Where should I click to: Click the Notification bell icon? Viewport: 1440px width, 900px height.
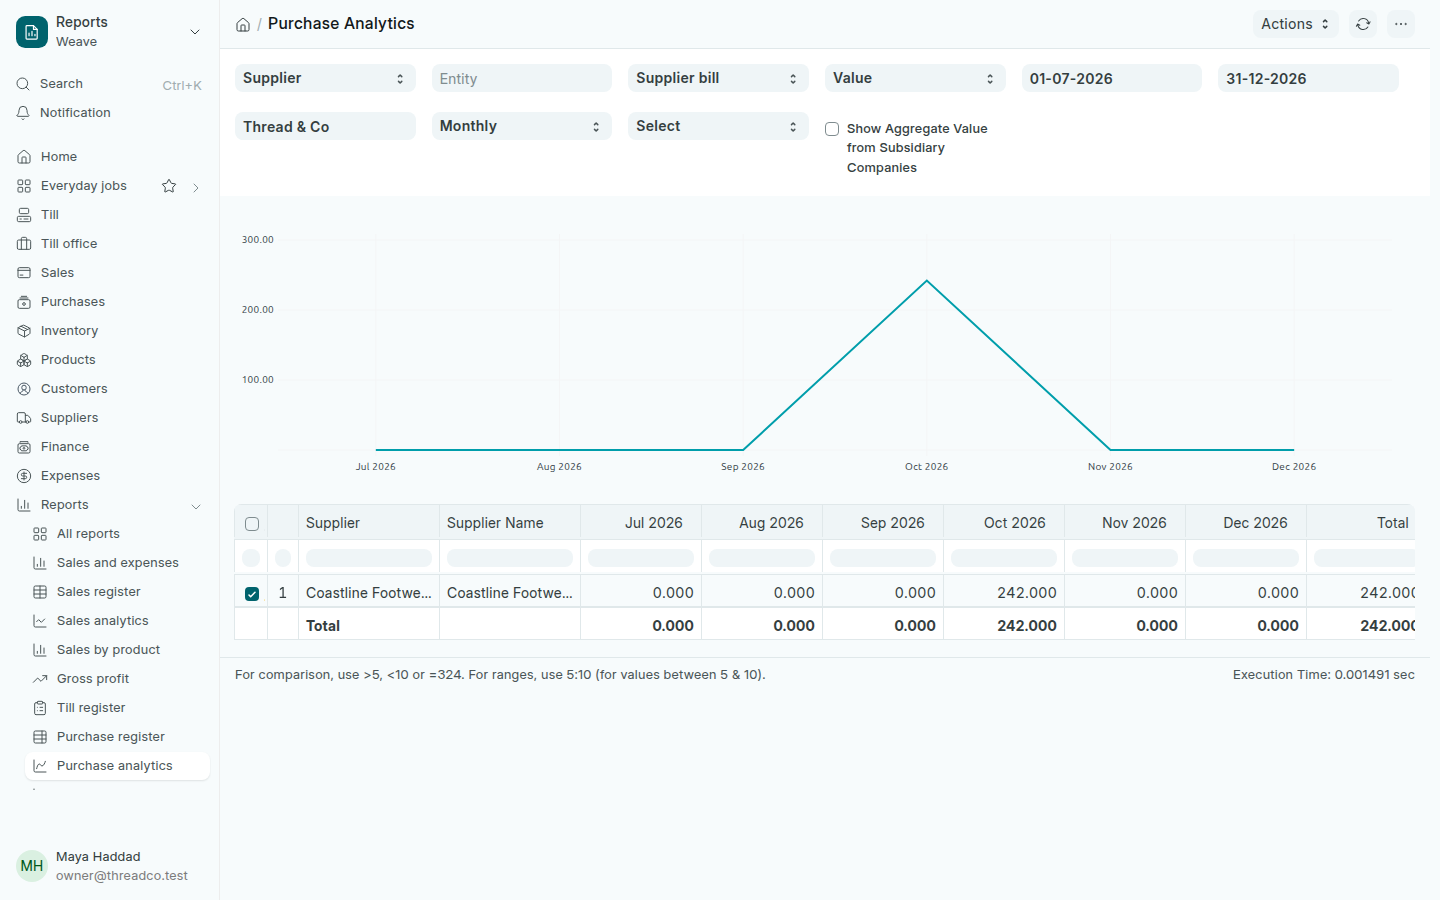coord(23,113)
